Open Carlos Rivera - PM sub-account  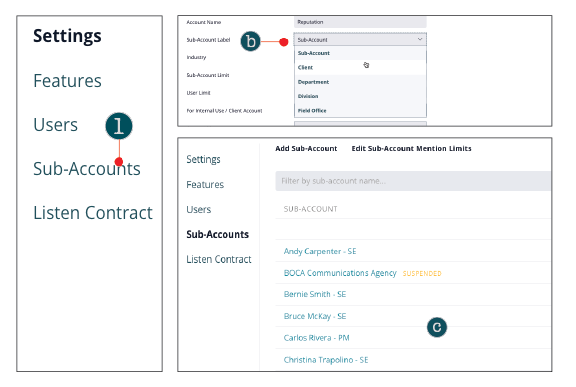pyautogui.click(x=316, y=338)
